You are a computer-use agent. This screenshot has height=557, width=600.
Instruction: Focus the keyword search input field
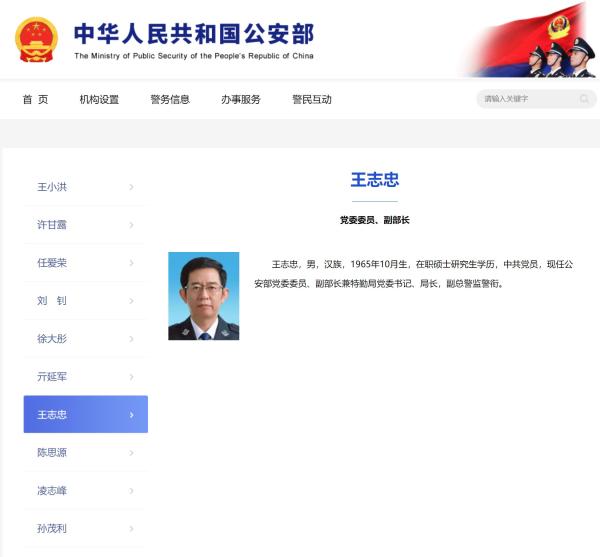(x=536, y=99)
